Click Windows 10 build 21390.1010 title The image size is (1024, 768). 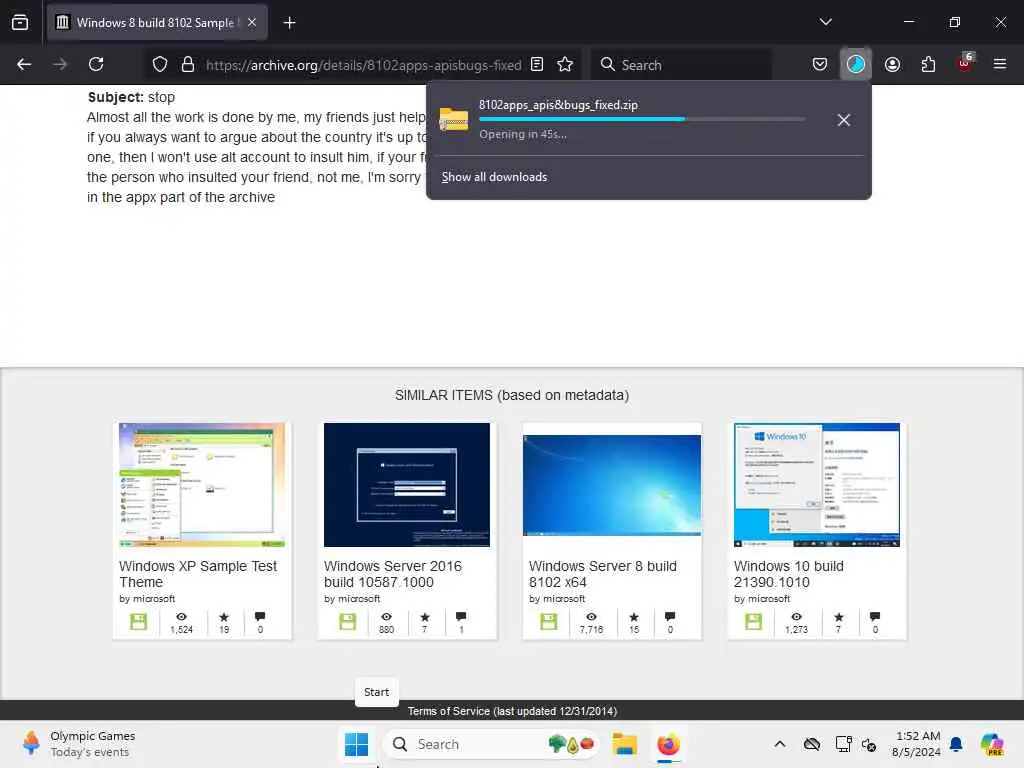[x=788, y=574]
